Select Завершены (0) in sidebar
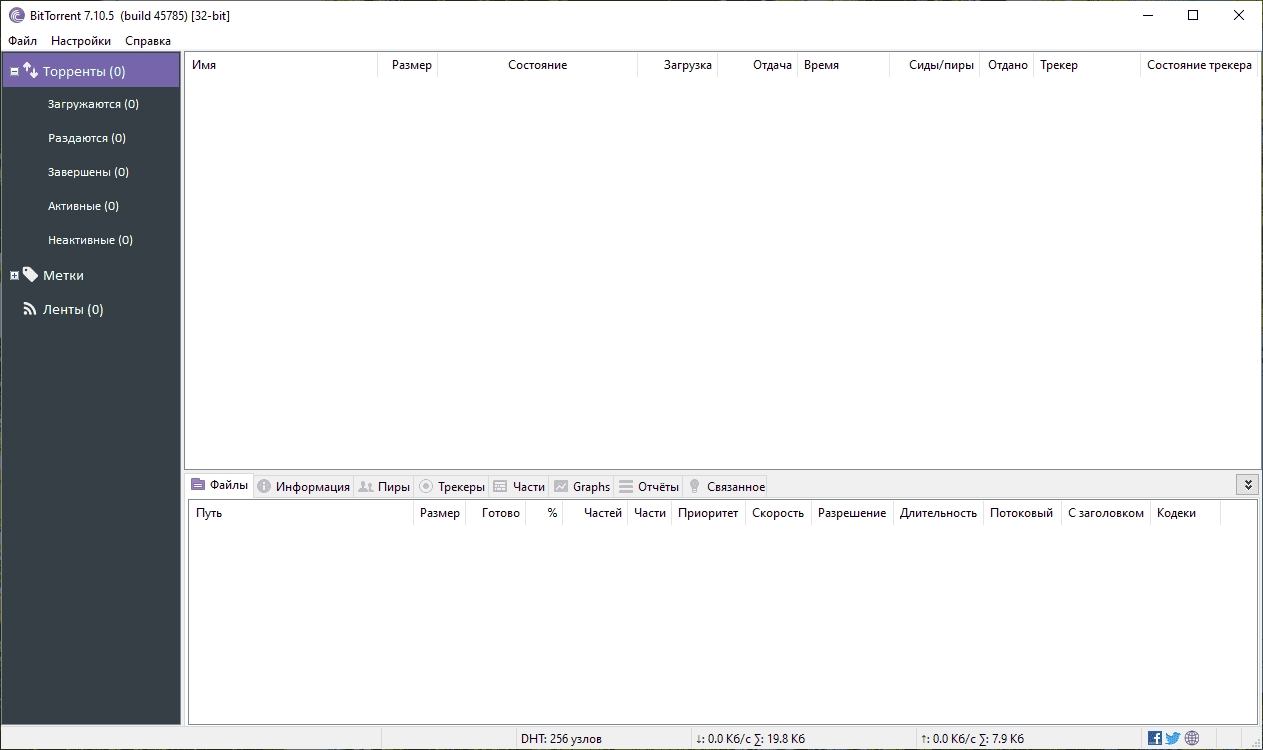 tap(88, 172)
